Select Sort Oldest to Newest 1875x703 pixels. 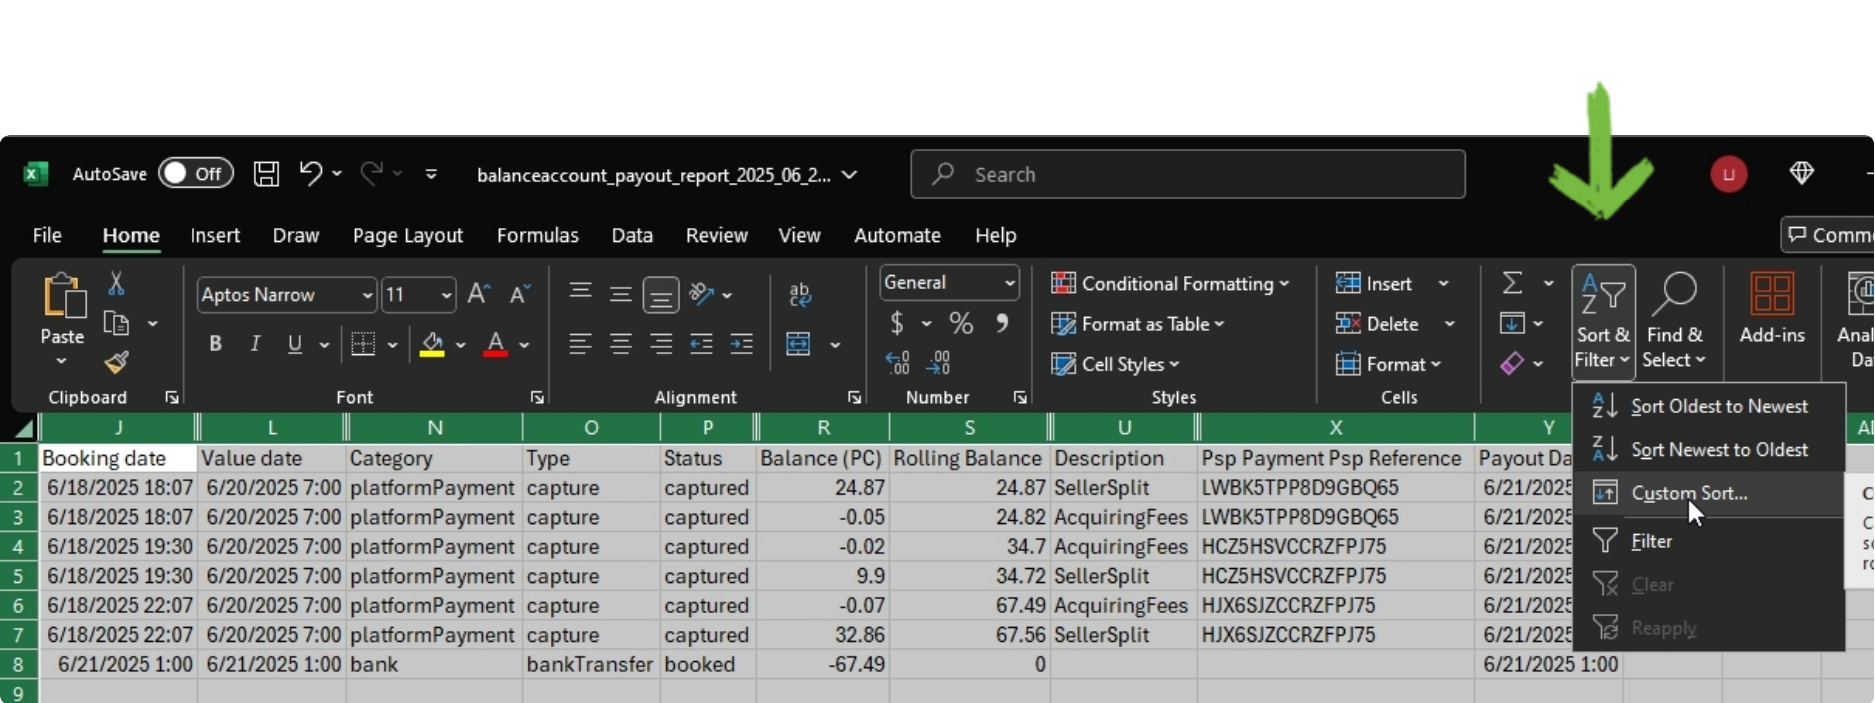(1718, 406)
